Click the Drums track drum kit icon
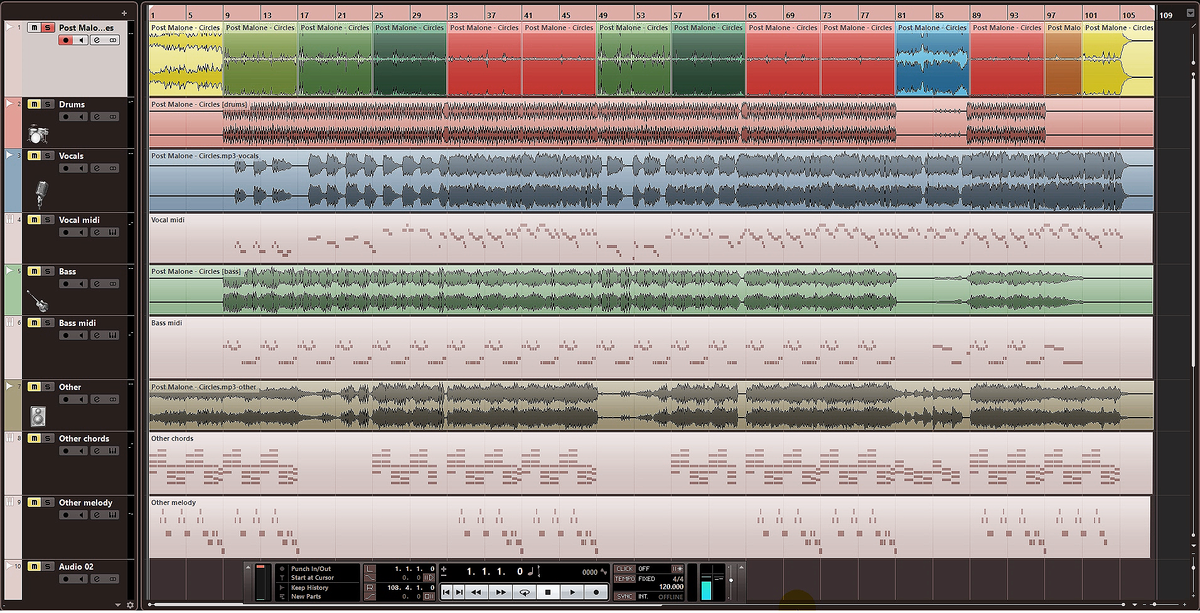 coord(38,135)
